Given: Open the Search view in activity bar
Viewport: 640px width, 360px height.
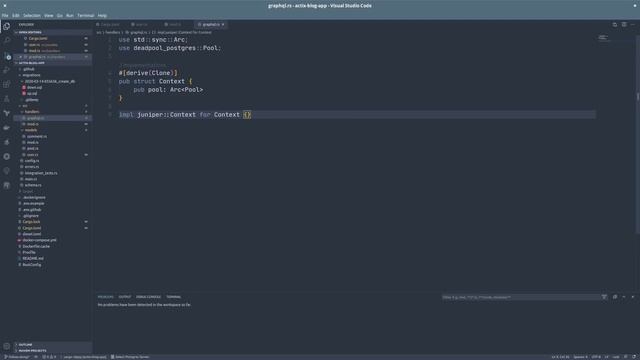Looking at the screenshot, I should [7, 40].
